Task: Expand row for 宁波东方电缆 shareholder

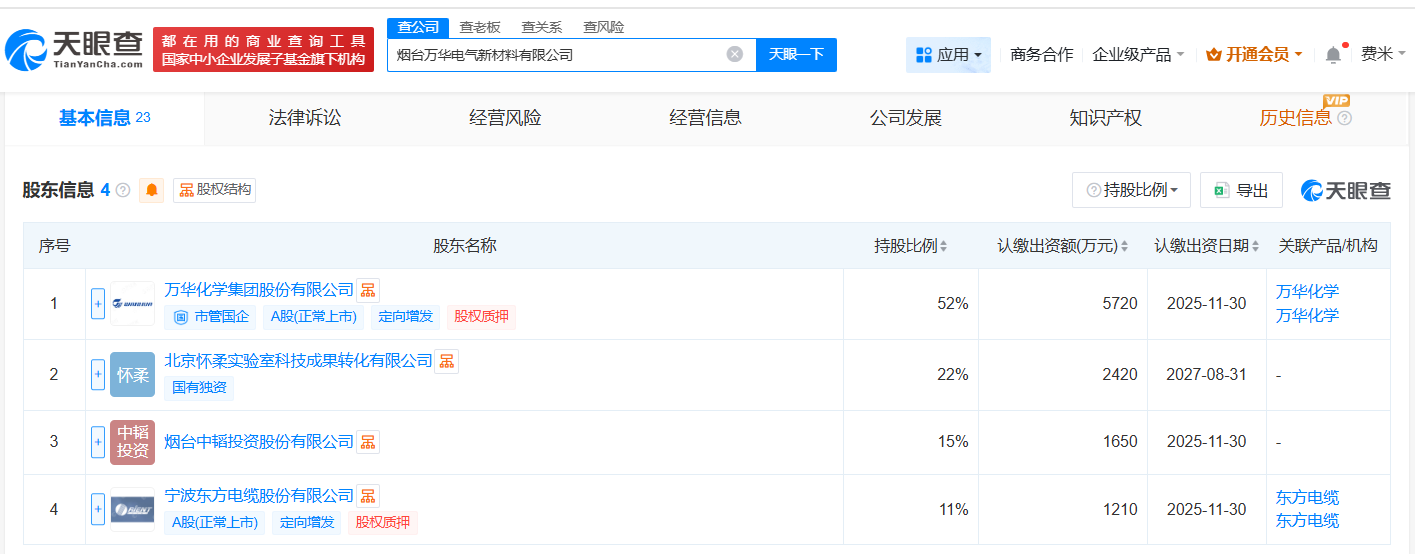Action: tap(98, 509)
